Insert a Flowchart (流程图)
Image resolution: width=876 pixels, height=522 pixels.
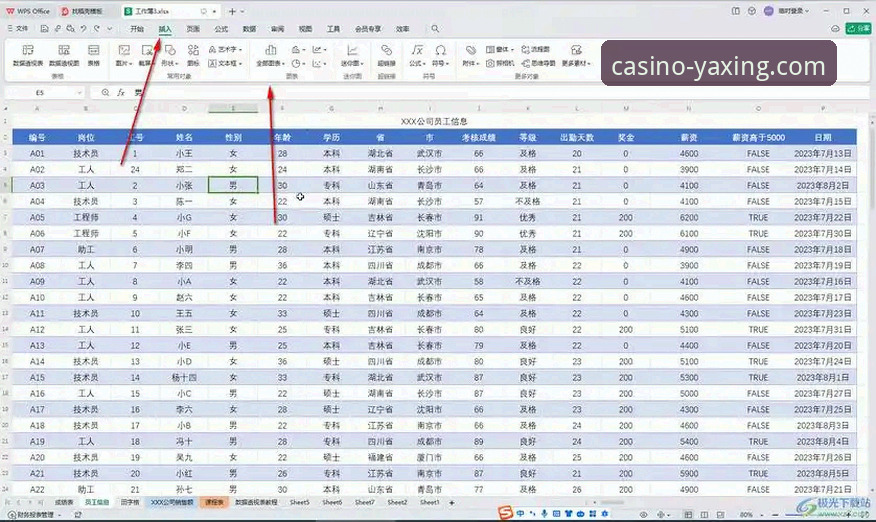(535, 49)
